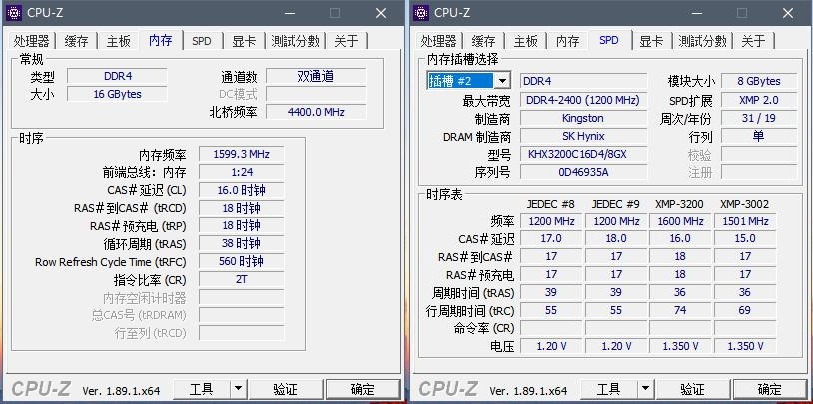Click 工具 button in left CPU-Z window
Viewport: 813px width, 404px height.
202,389
